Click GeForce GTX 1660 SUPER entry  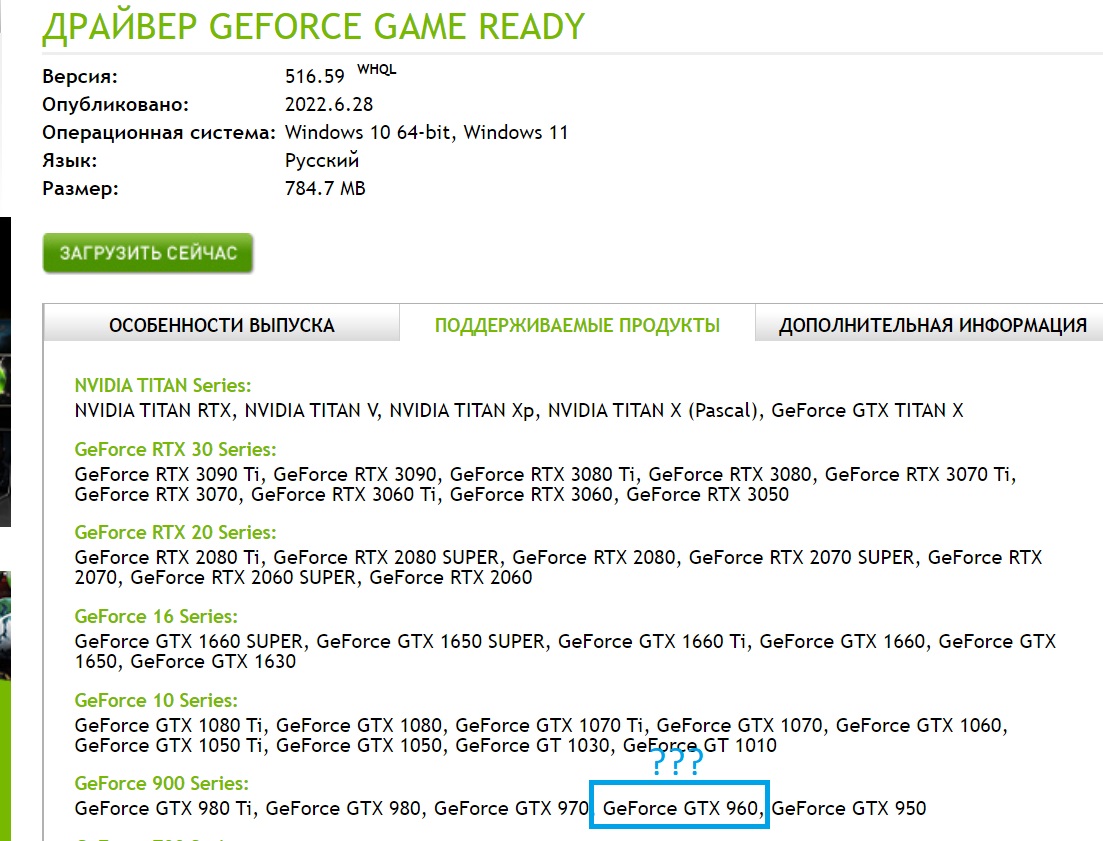(189, 642)
